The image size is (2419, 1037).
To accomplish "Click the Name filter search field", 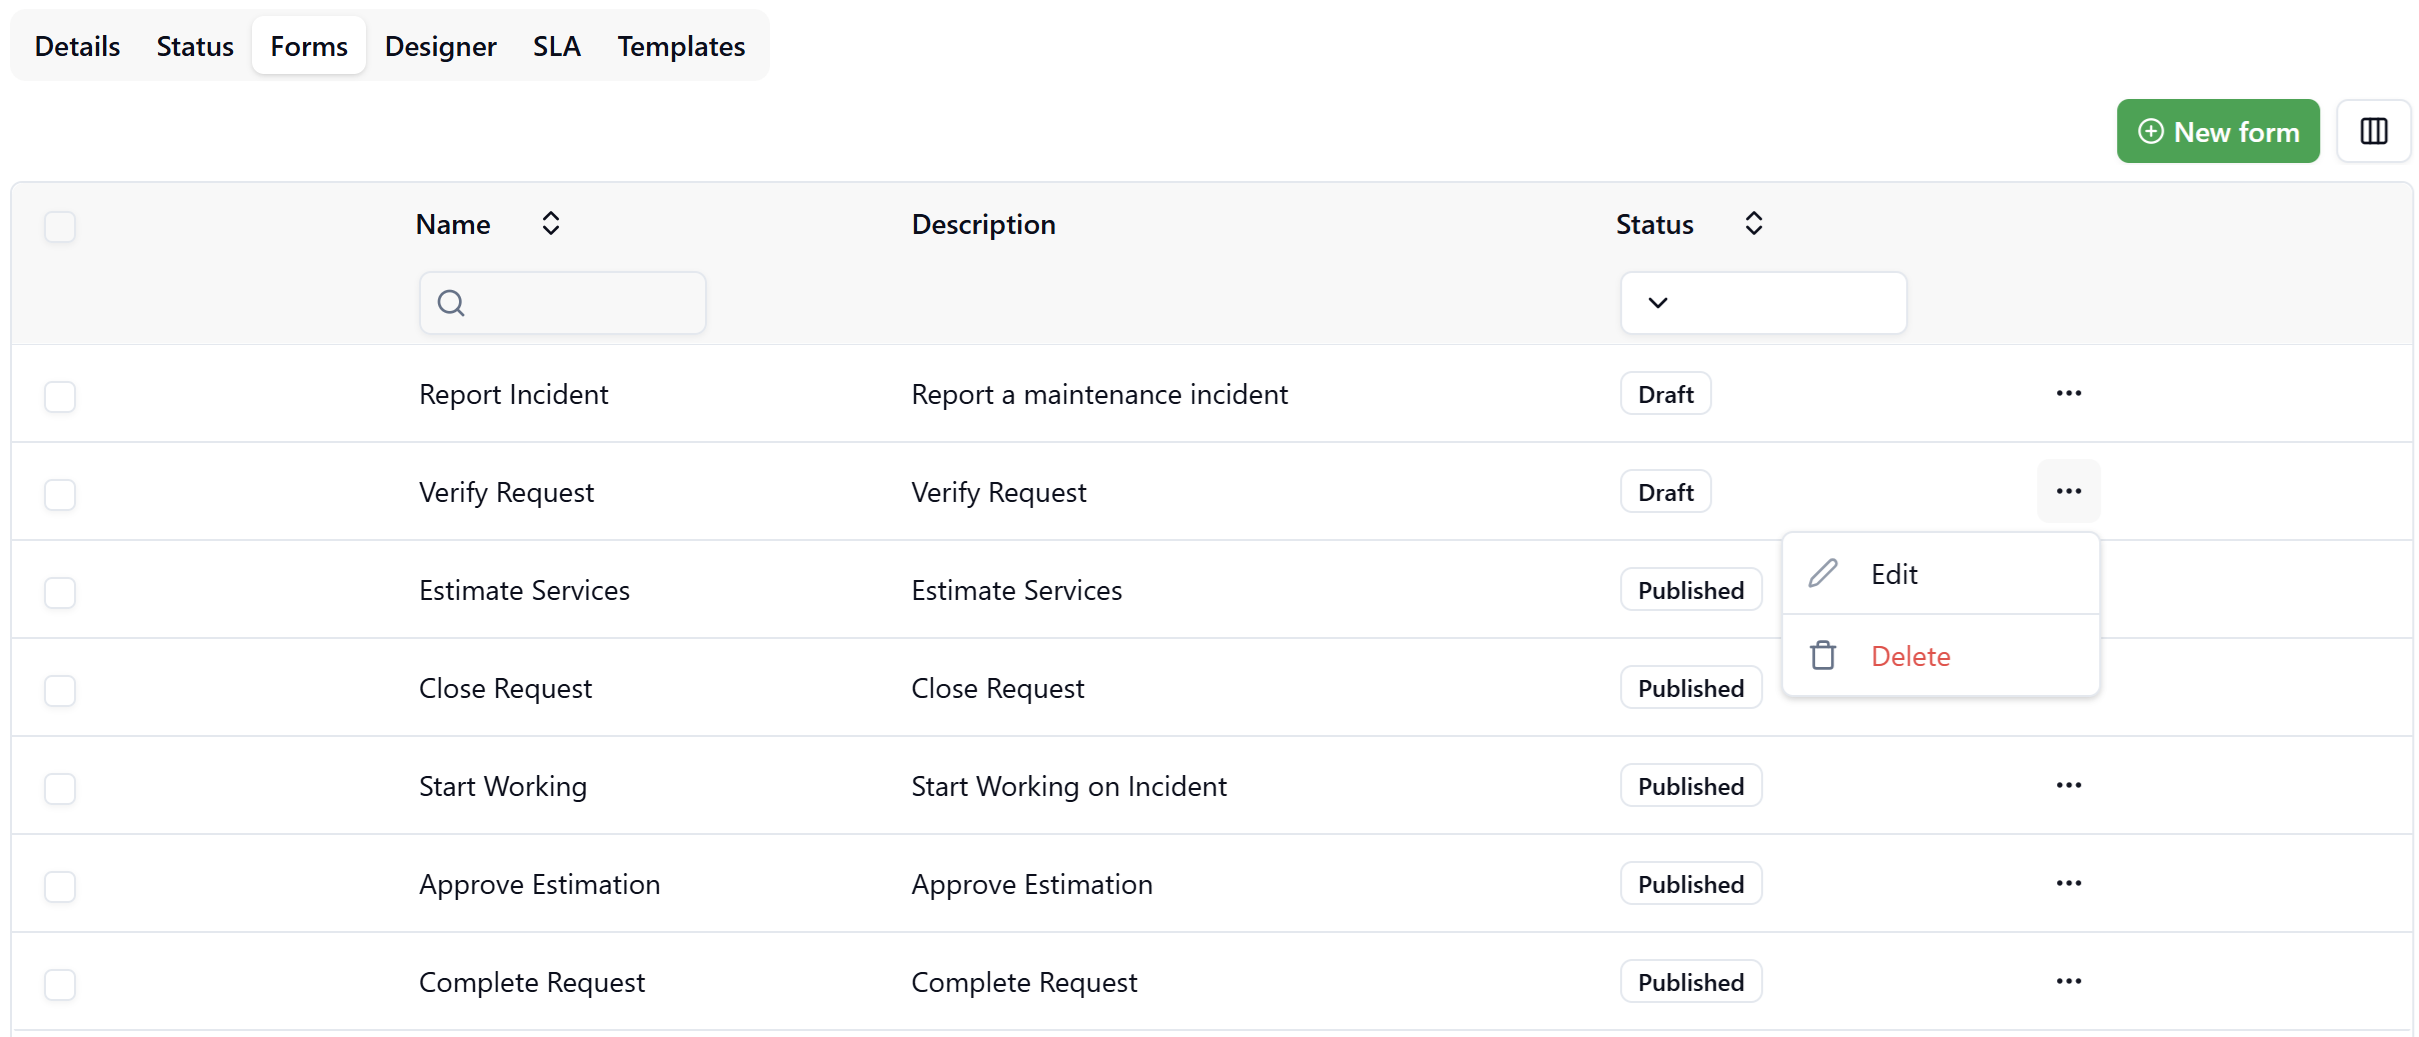I will 563,303.
